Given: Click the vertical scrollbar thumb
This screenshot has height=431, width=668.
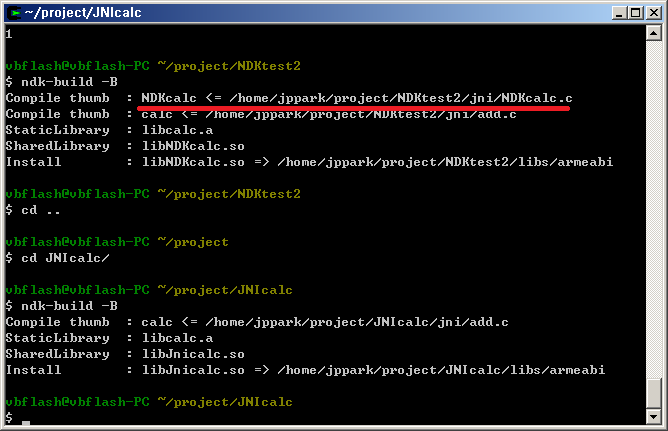Looking at the screenshot, I should (654, 393).
